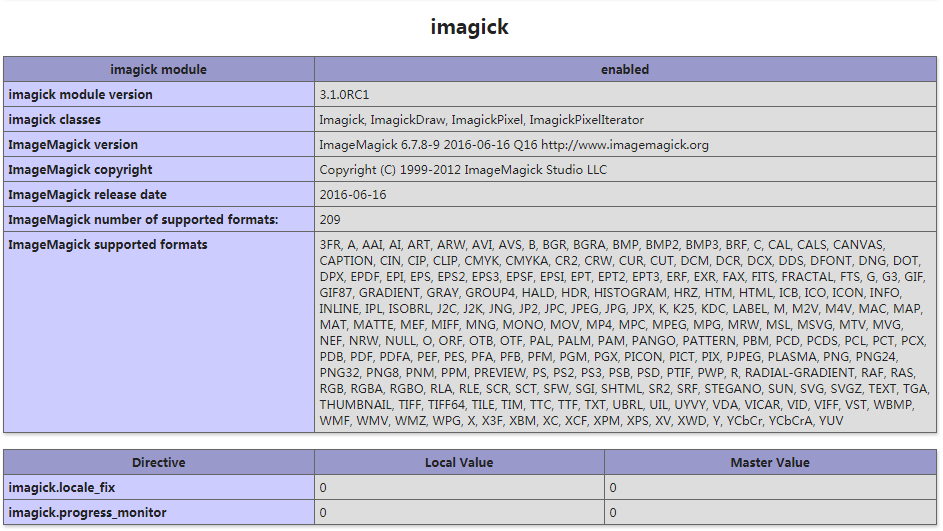The height and width of the screenshot is (531, 943).
Task: Click the 'enabled' header cell
Action: pyautogui.click(x=625, y=70)
